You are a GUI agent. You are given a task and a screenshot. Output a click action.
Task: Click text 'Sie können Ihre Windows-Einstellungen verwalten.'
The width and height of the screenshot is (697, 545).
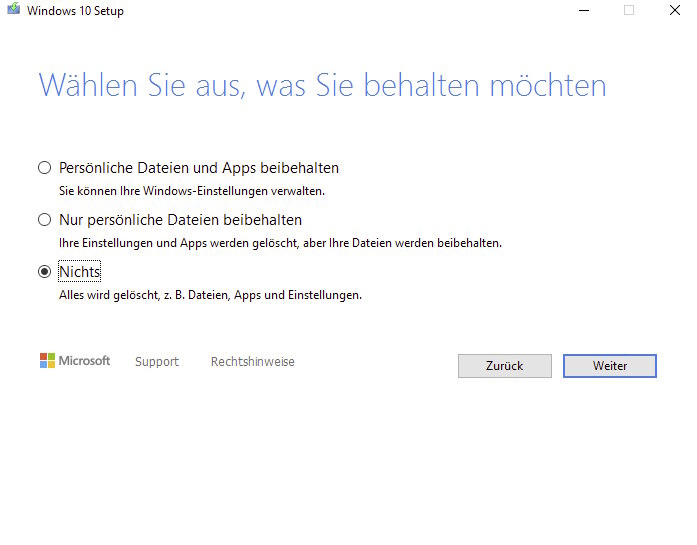point(192,191)
